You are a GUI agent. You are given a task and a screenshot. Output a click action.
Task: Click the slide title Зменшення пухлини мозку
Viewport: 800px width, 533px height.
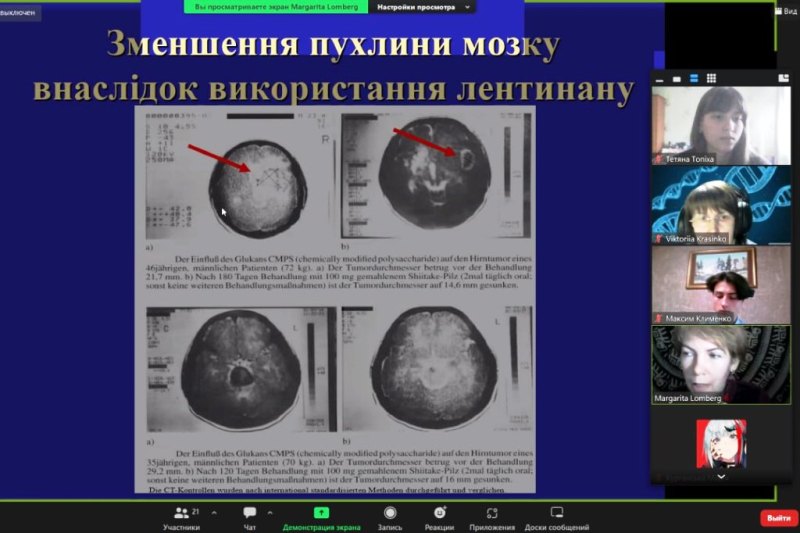click(x=333, y=45)
